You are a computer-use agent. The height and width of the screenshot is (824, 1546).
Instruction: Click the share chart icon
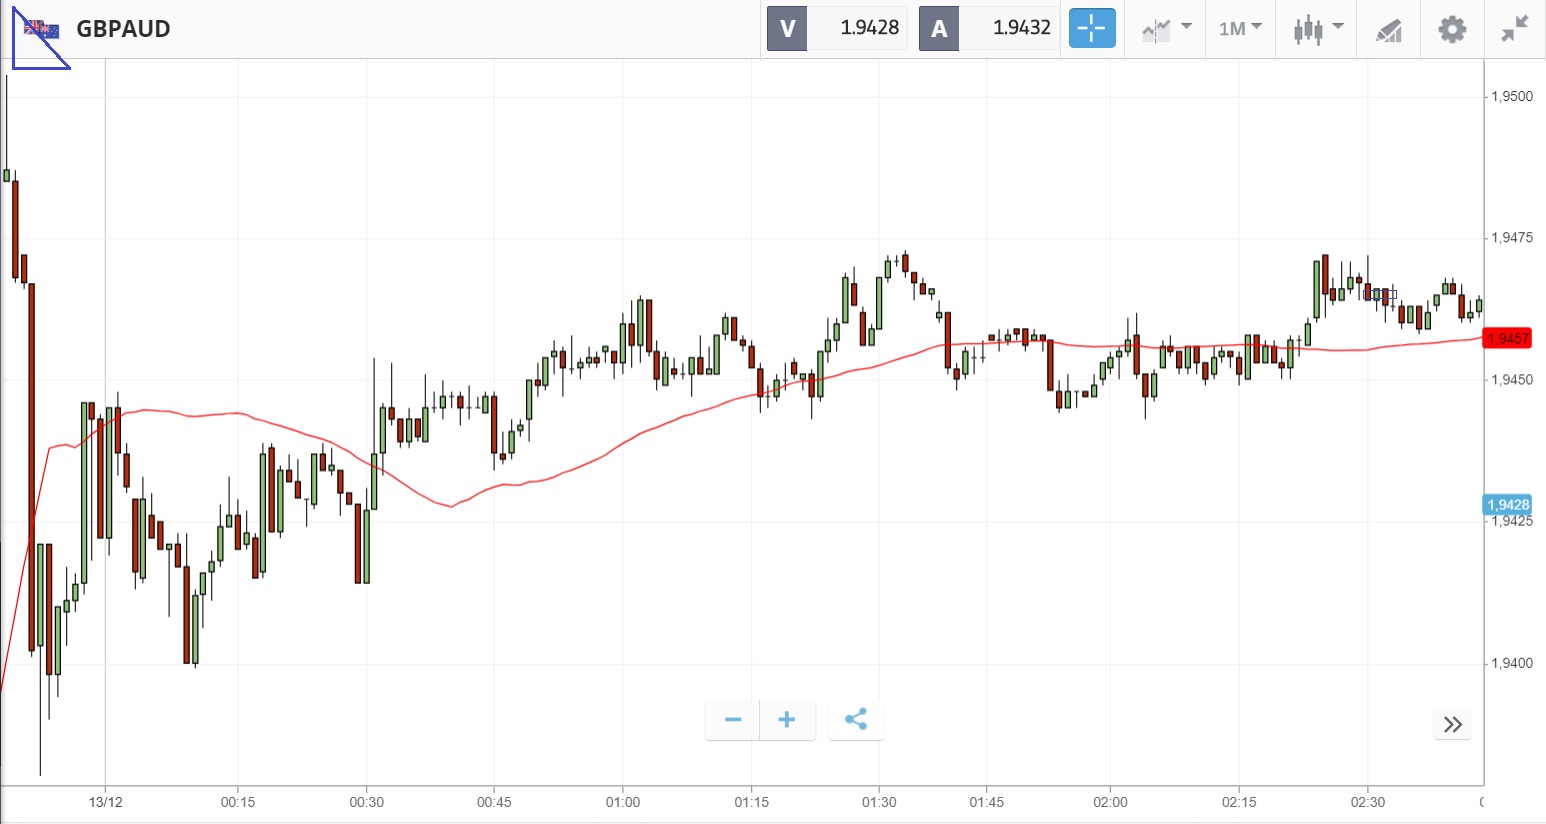coord(856,720)
